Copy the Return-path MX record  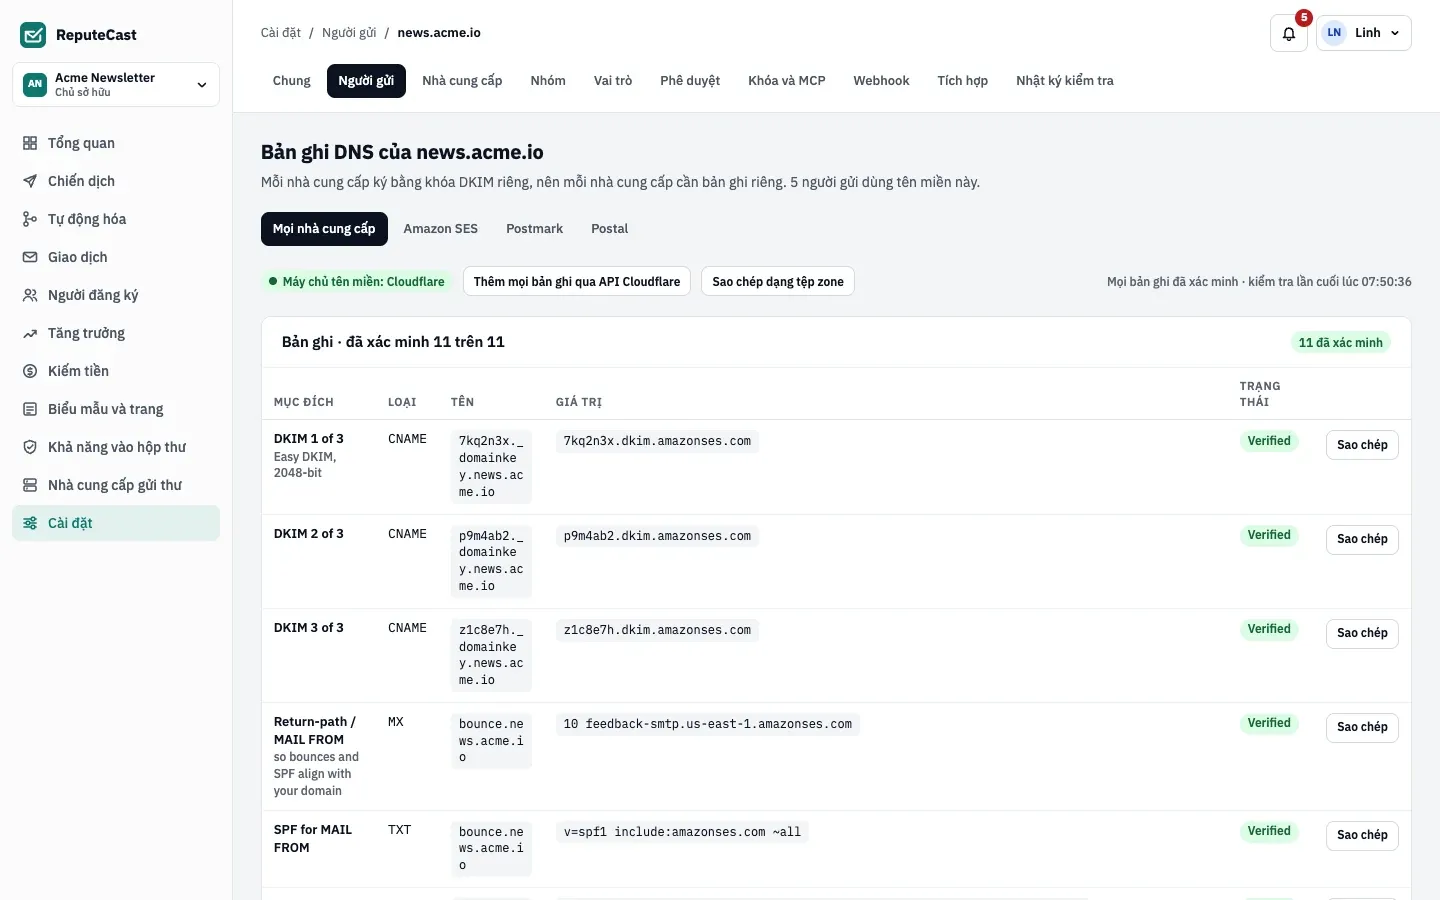click(x=1362, y=727)
